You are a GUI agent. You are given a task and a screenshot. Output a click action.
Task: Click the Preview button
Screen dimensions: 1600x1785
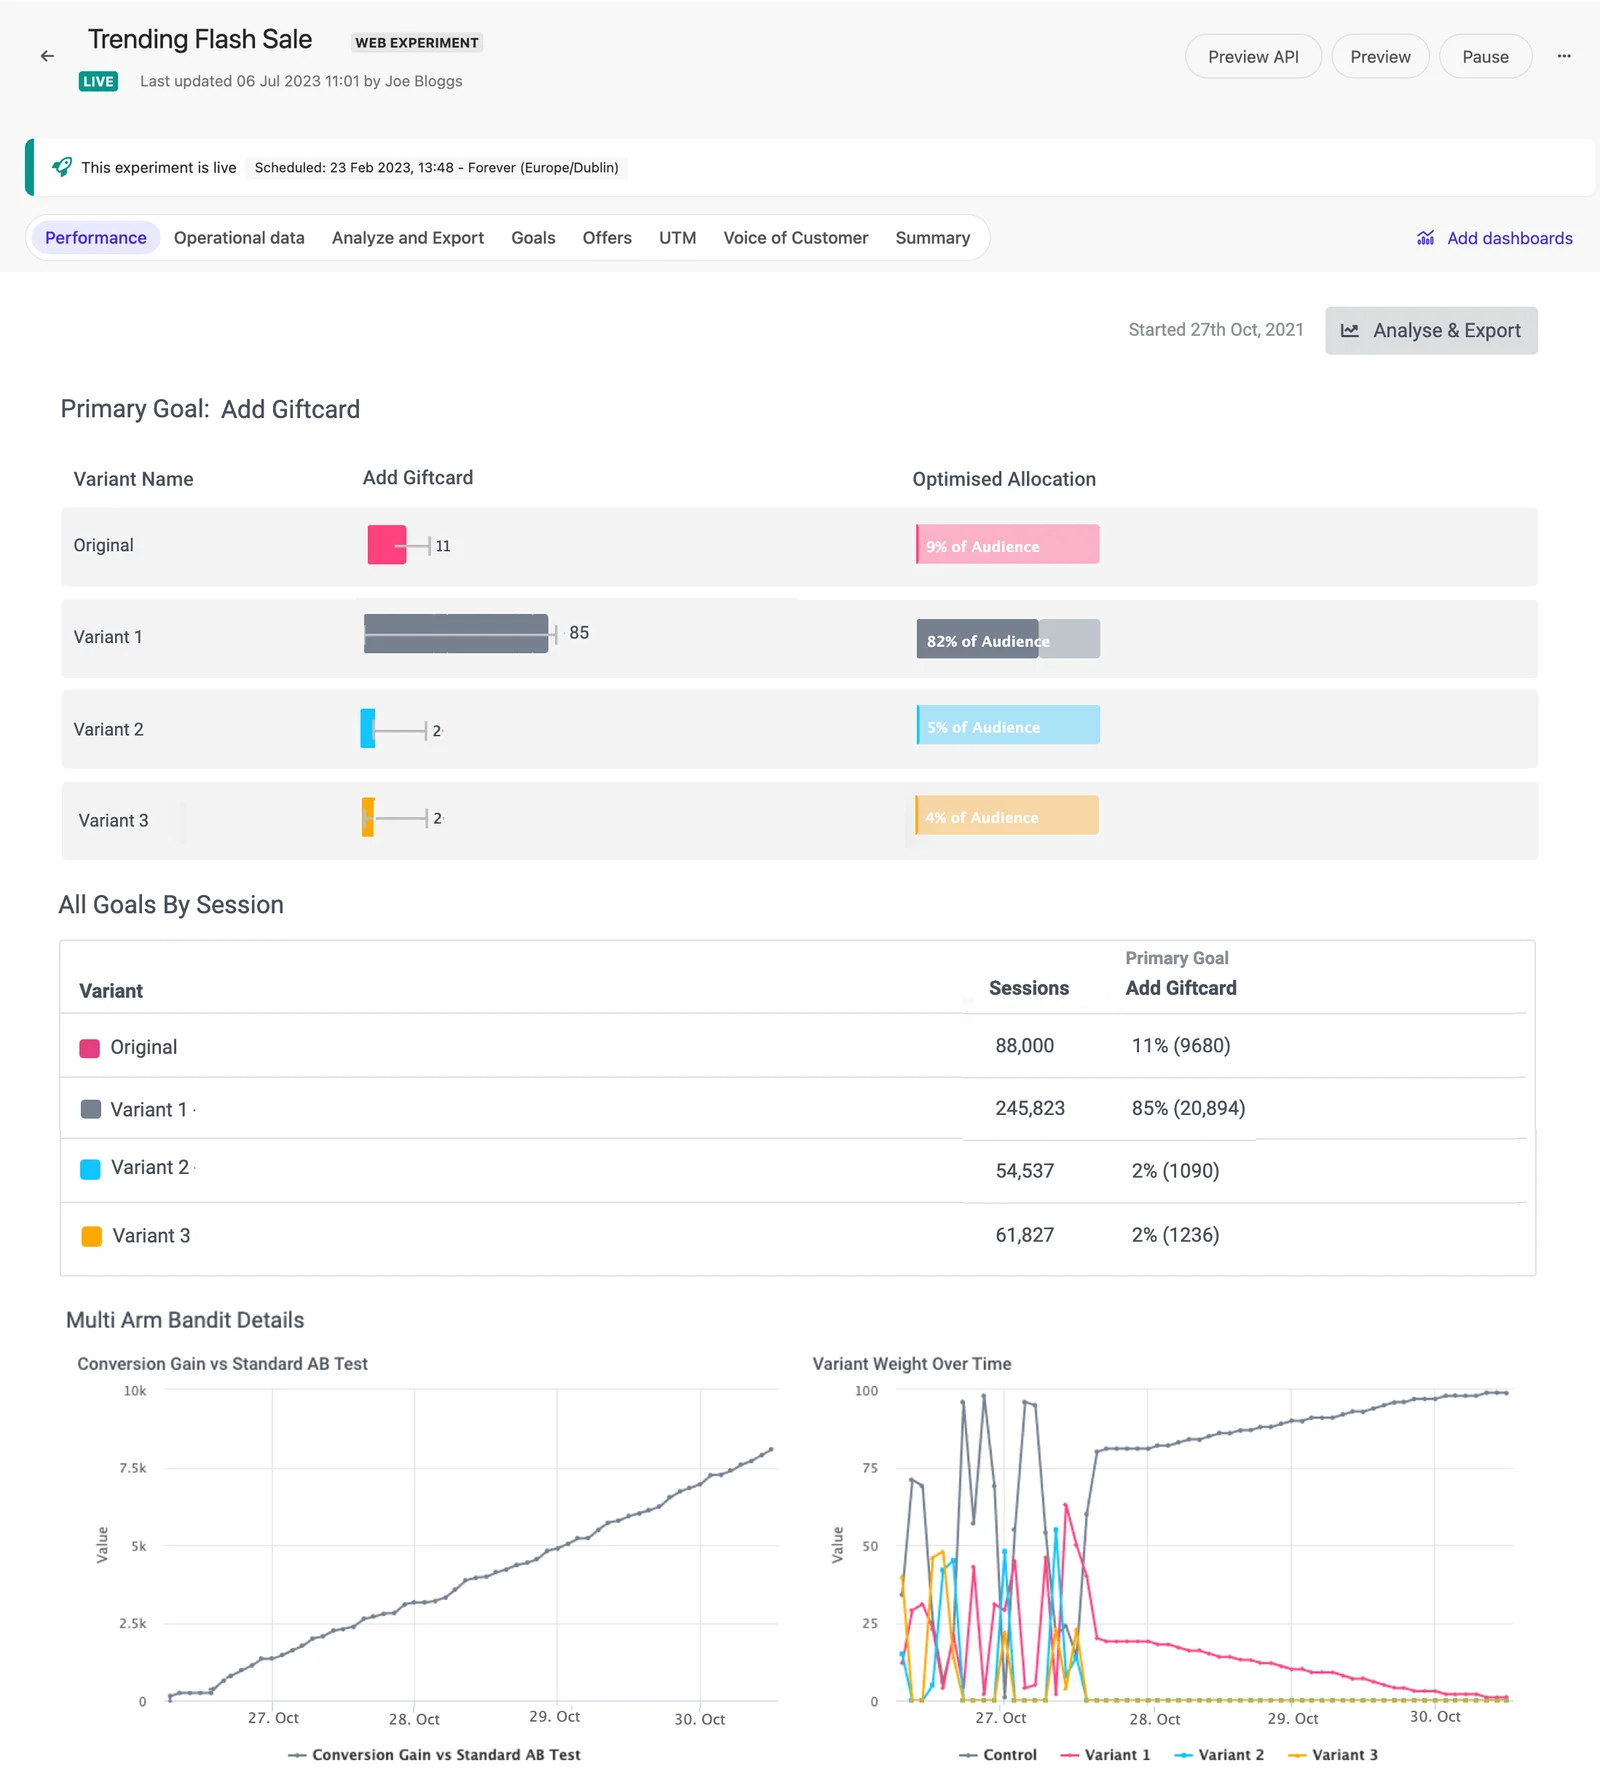(x=1380, y=57)
